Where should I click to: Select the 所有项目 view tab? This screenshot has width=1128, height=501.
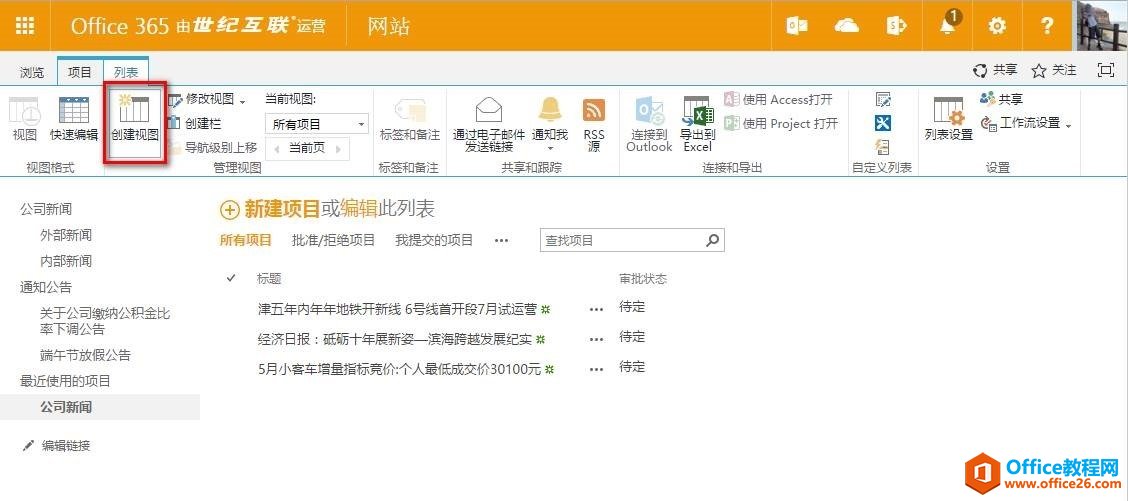click(x=245, y=240)
